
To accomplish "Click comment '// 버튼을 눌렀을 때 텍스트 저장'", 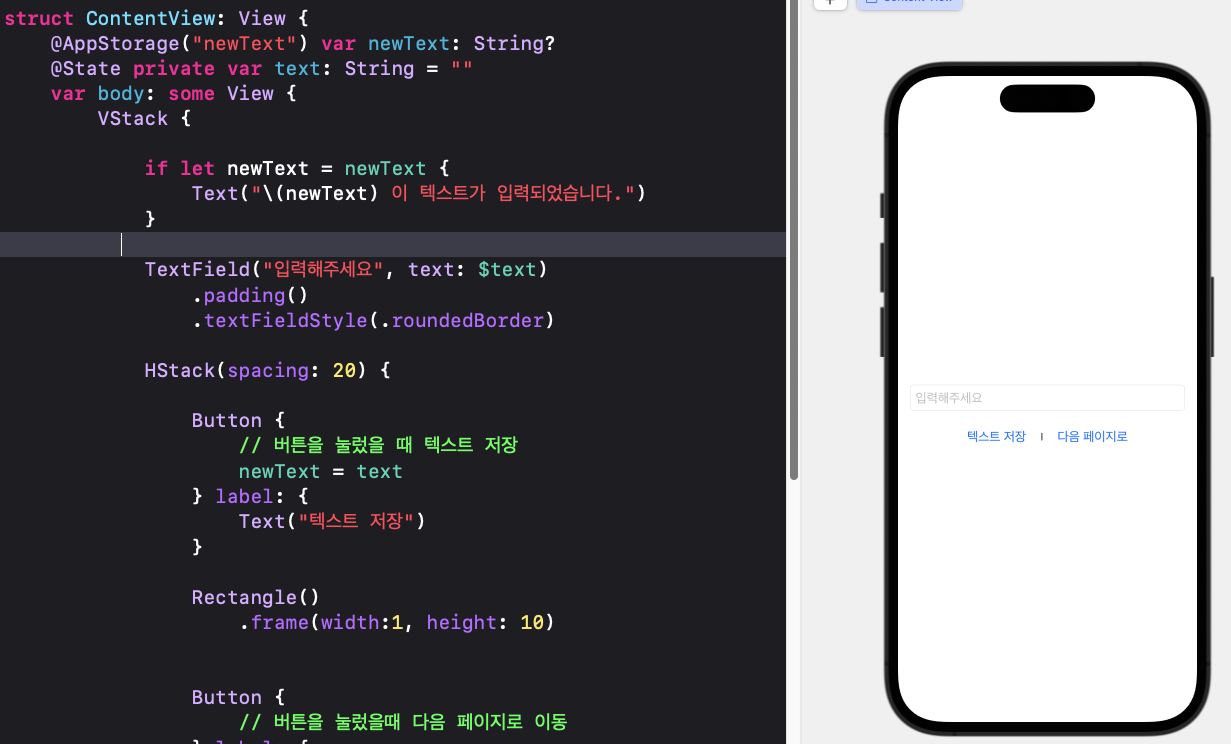I will pos(378,446).
